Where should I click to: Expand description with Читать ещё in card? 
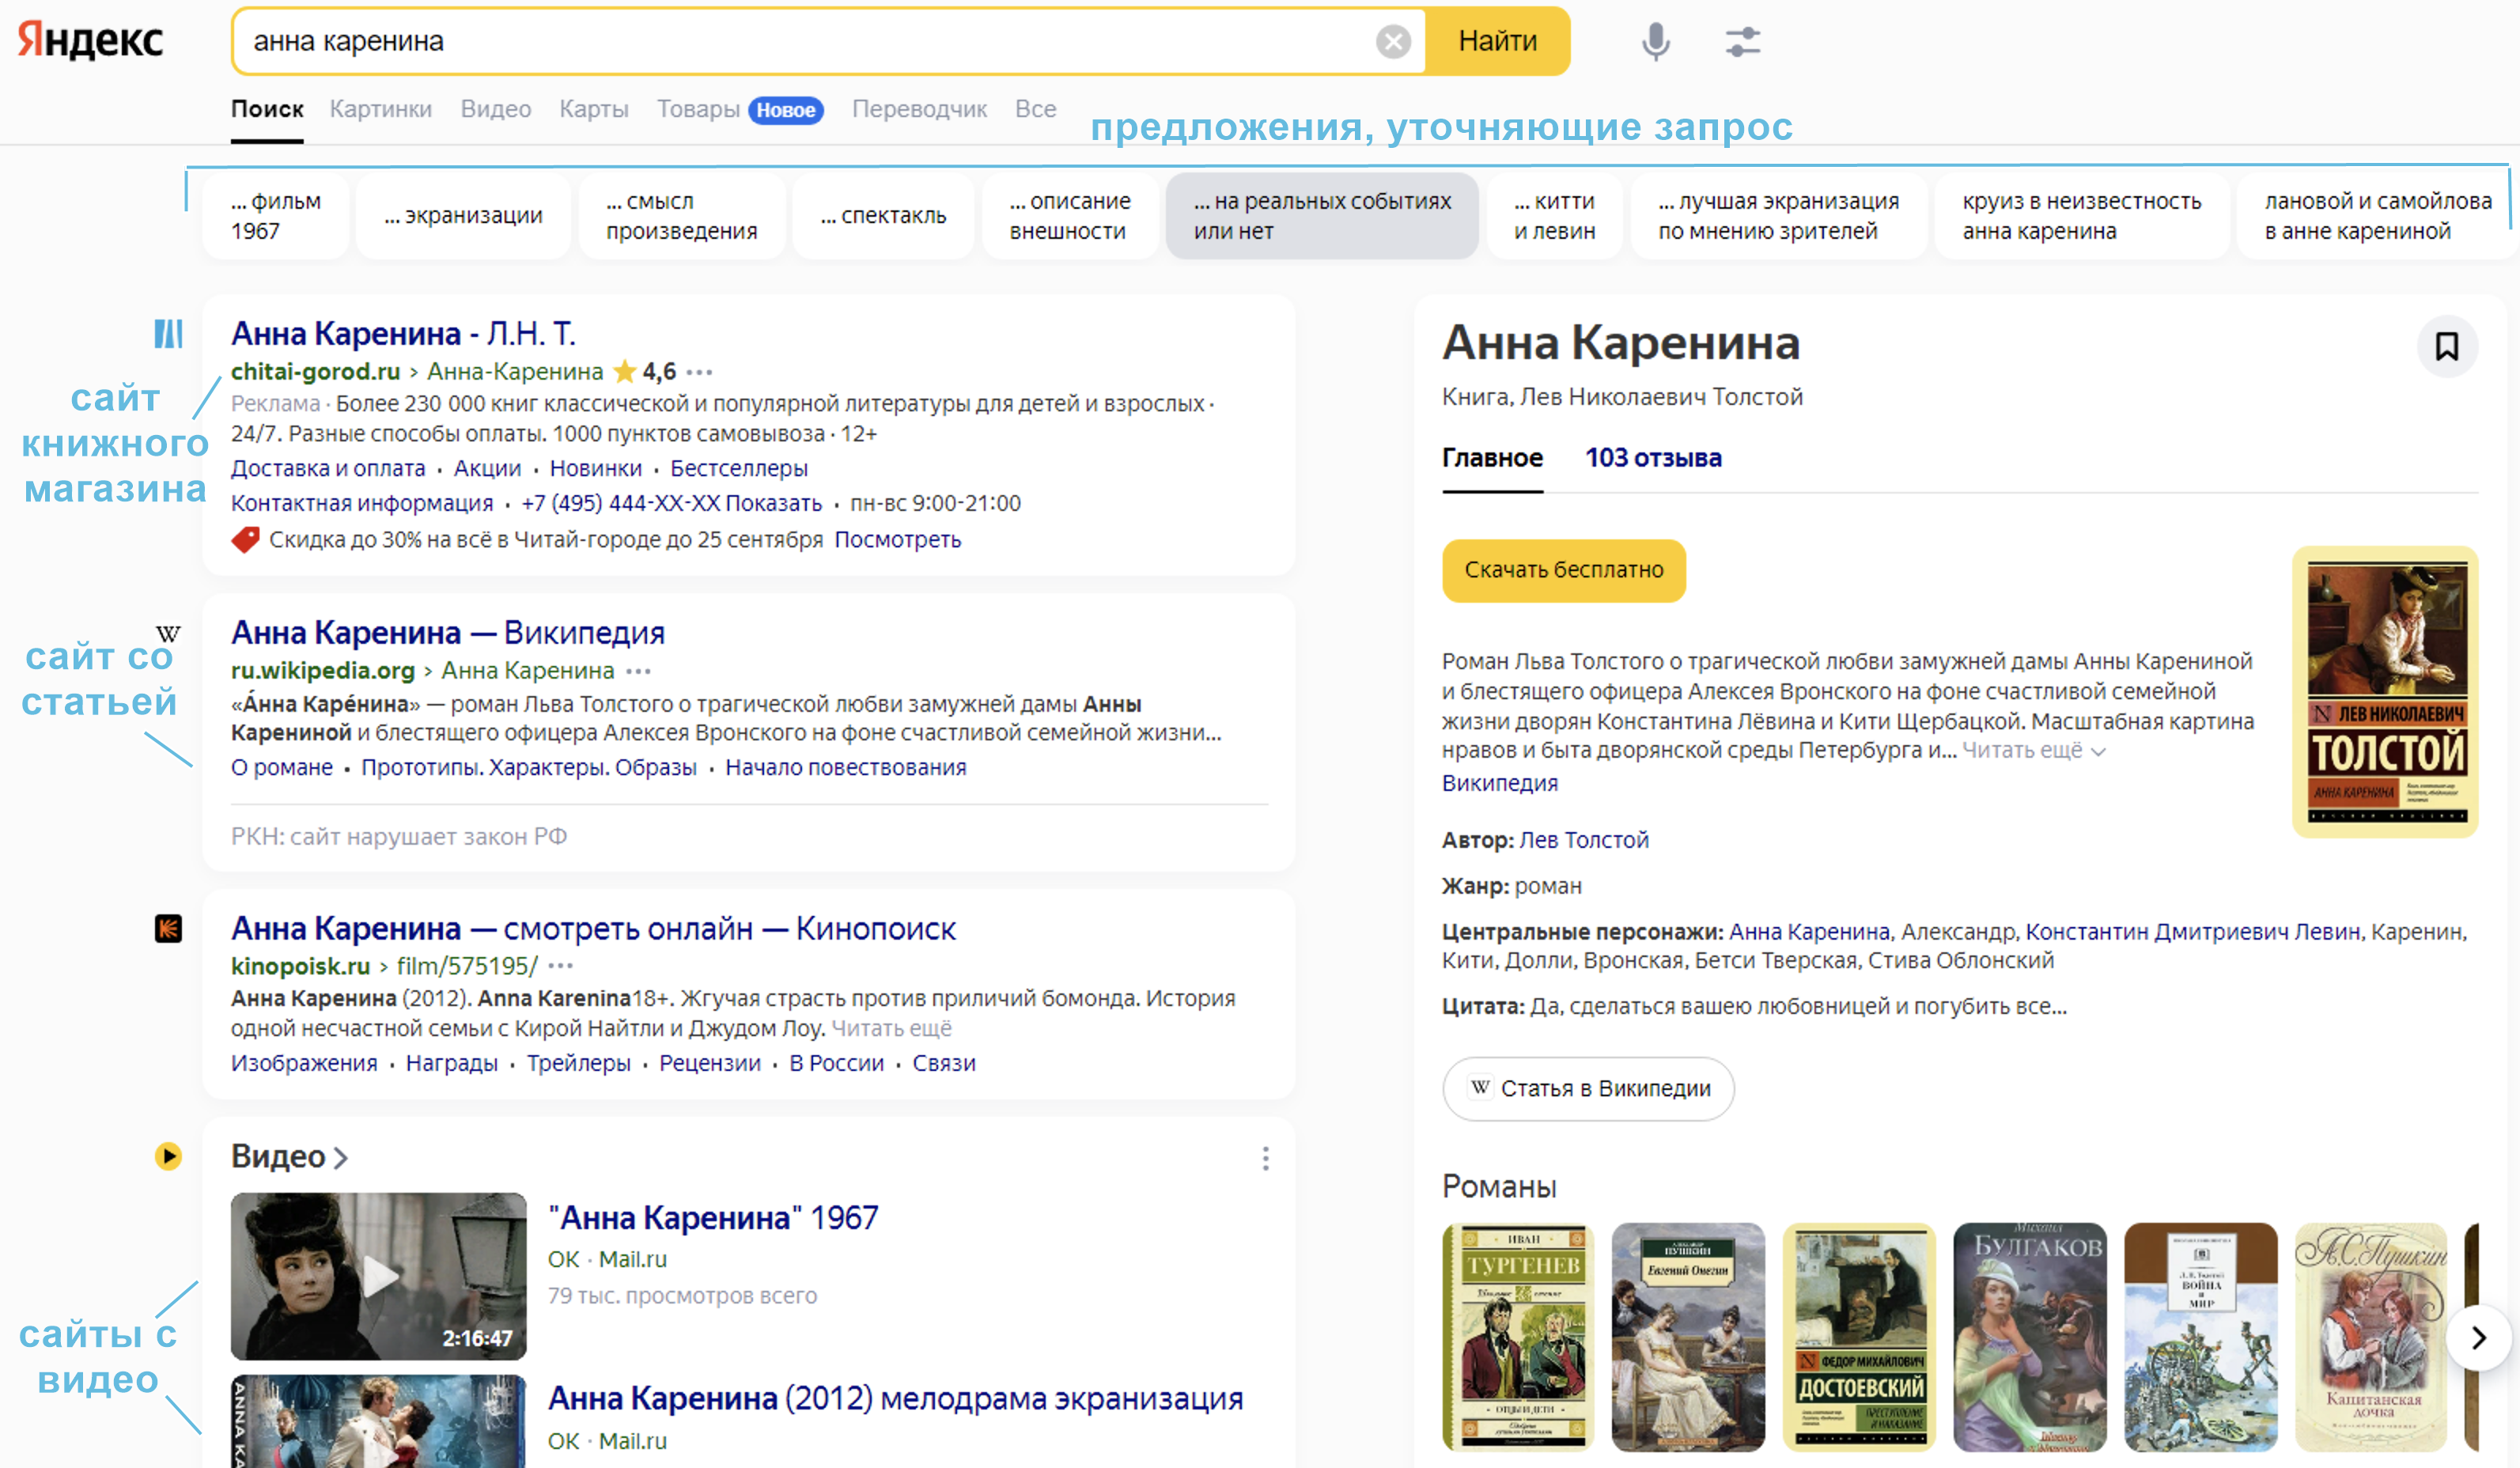(2033, 751)
